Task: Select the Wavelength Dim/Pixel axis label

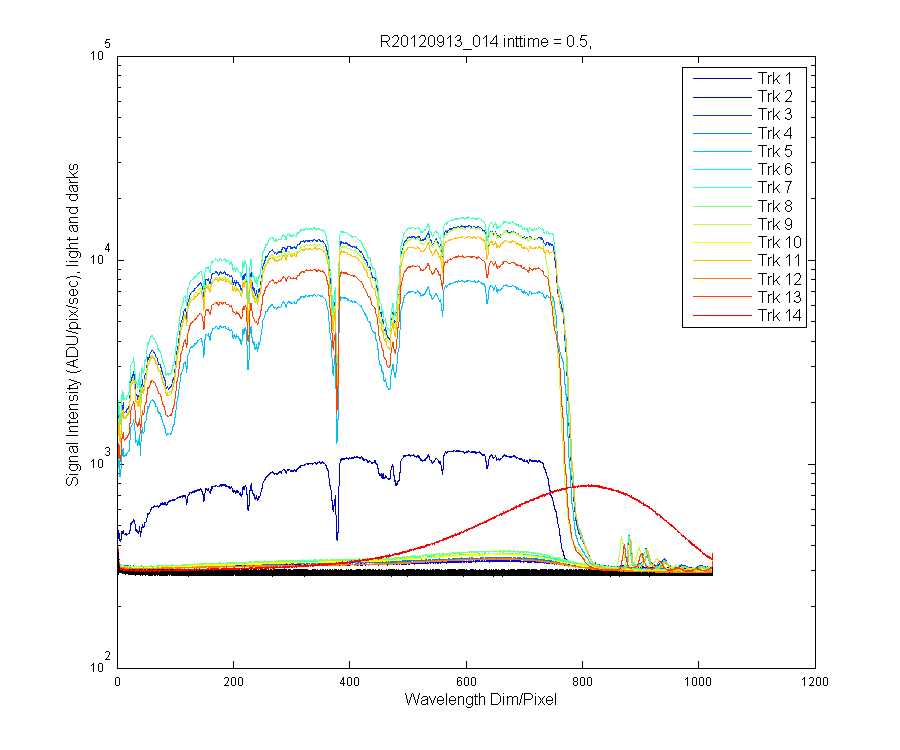Action: (480, 700)
